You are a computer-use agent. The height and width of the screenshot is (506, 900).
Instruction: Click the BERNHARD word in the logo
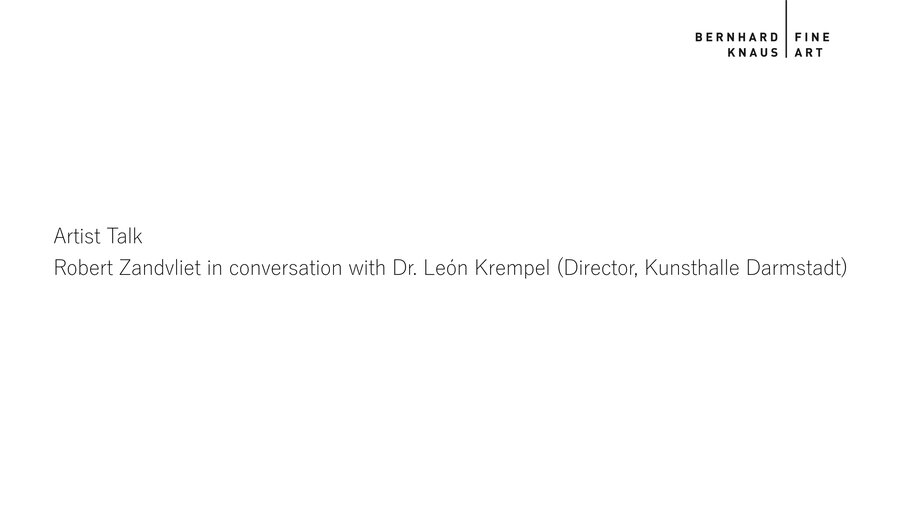click(x=736, y=37)
